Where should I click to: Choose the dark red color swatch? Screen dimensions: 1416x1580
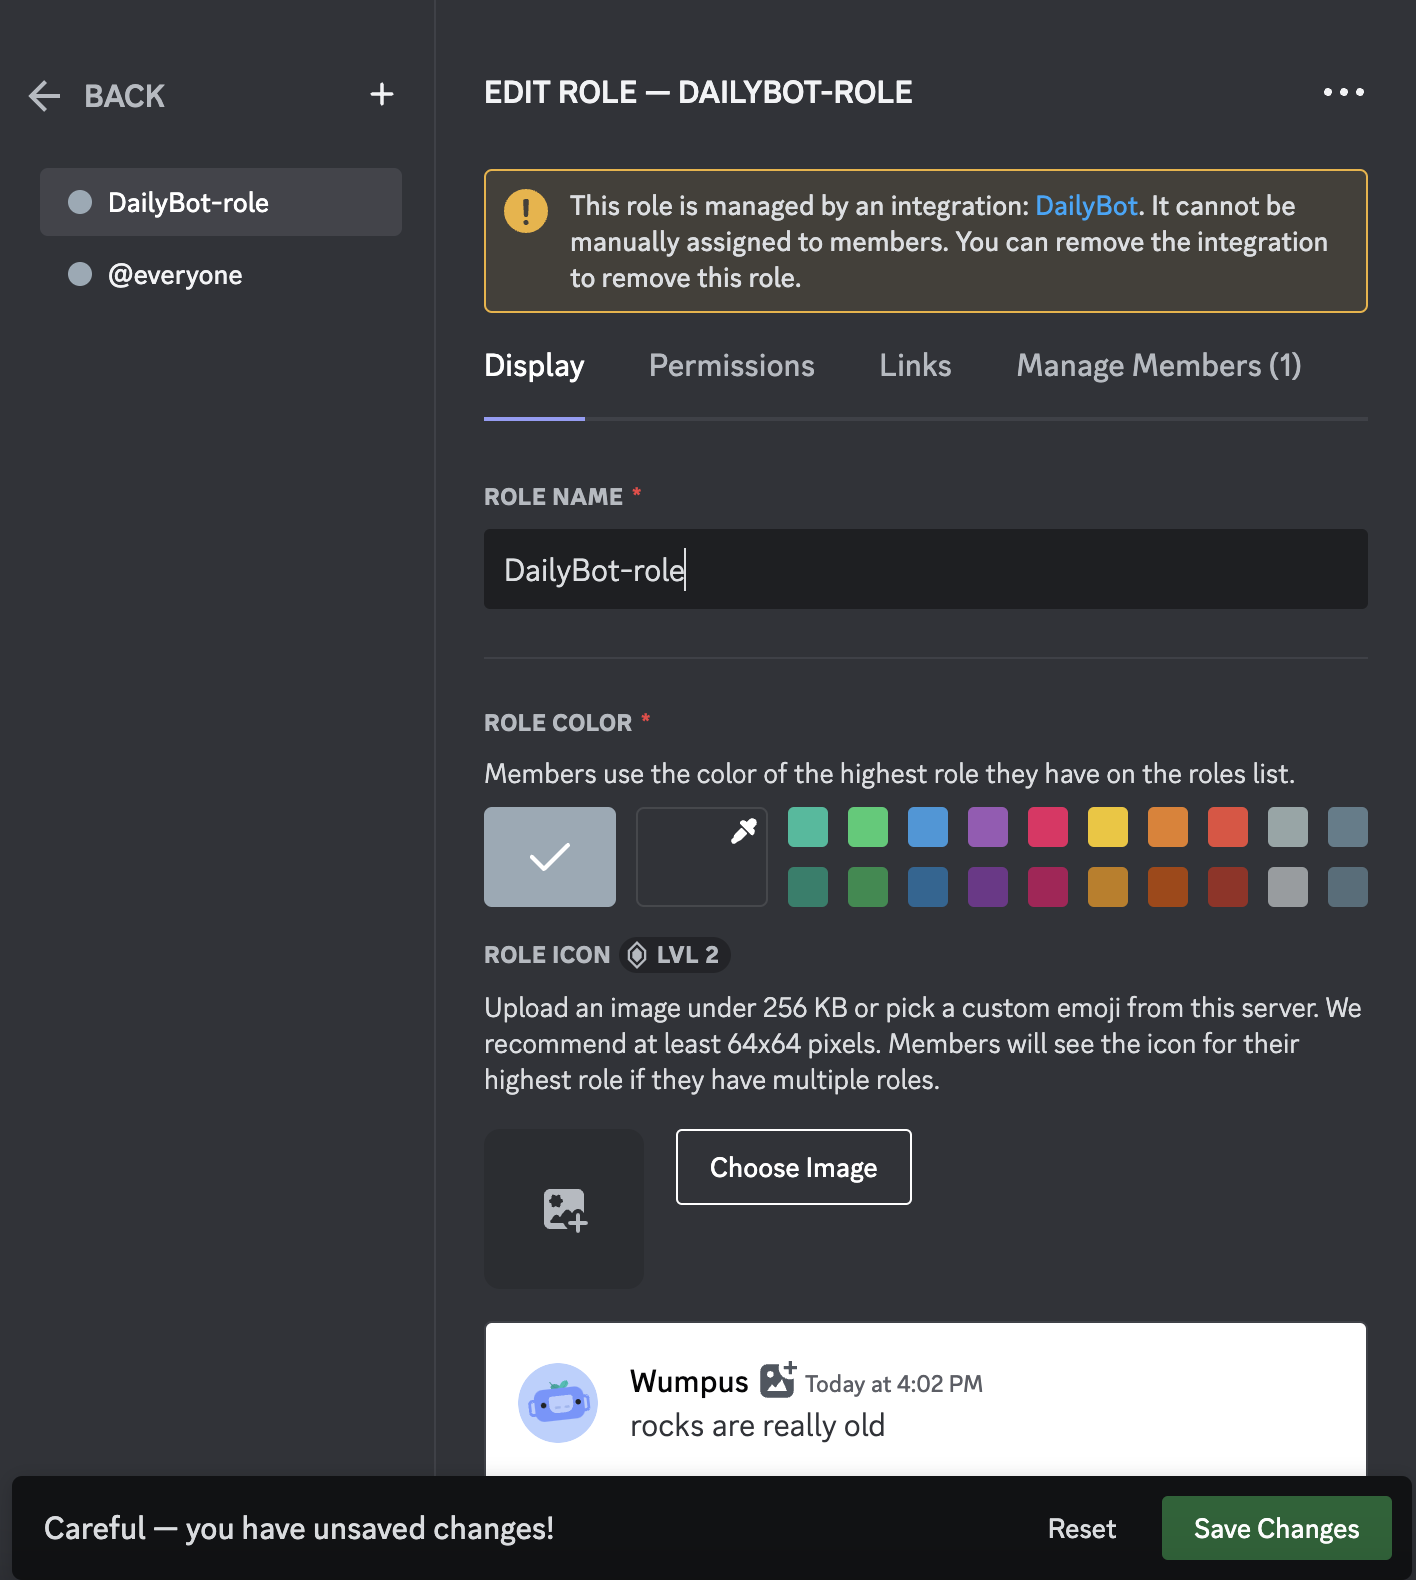tap(1228, 887)
